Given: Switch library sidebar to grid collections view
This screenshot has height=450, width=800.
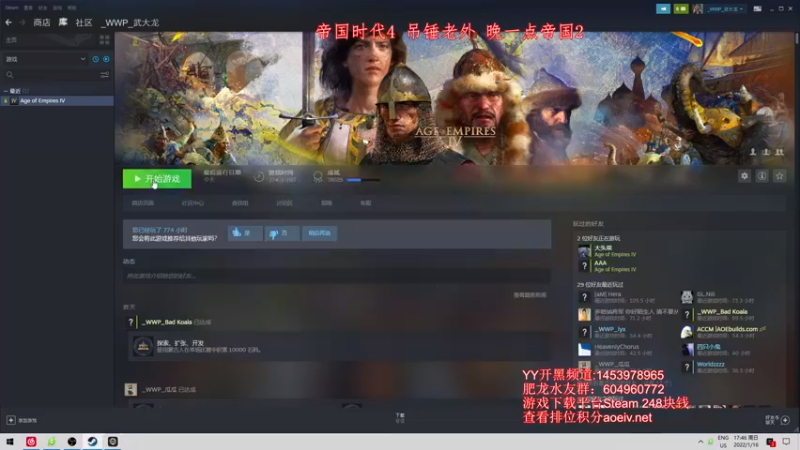Looking at the screenshot, I should click(105, 40).
